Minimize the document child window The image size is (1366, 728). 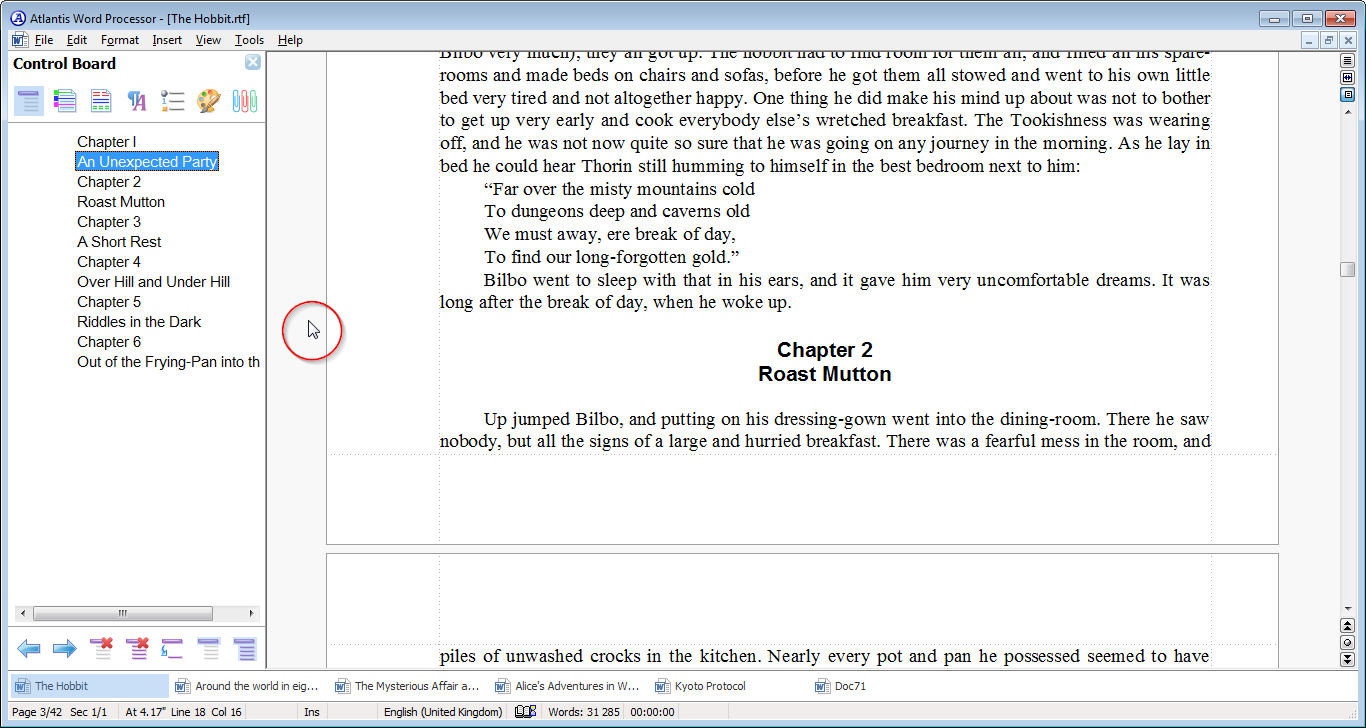[x=1311, y=40]
